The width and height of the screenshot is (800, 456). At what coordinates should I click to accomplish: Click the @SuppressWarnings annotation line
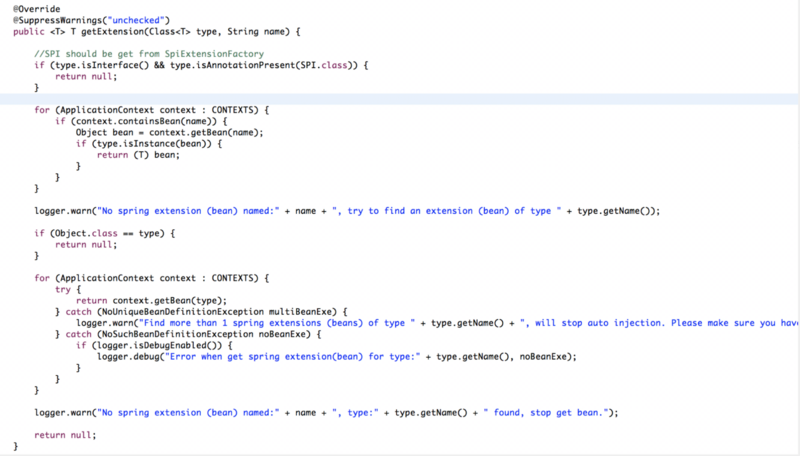tap(92, 20)
